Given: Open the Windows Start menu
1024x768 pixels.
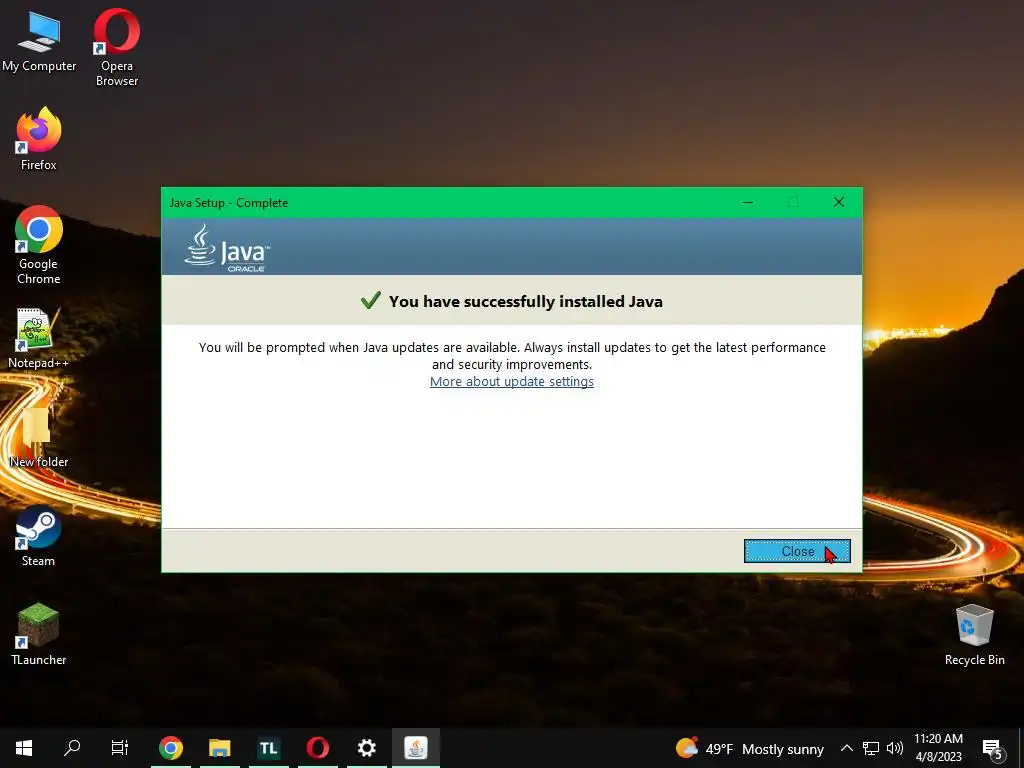Looking at the screenshot, I should click(x=24, y=748).
